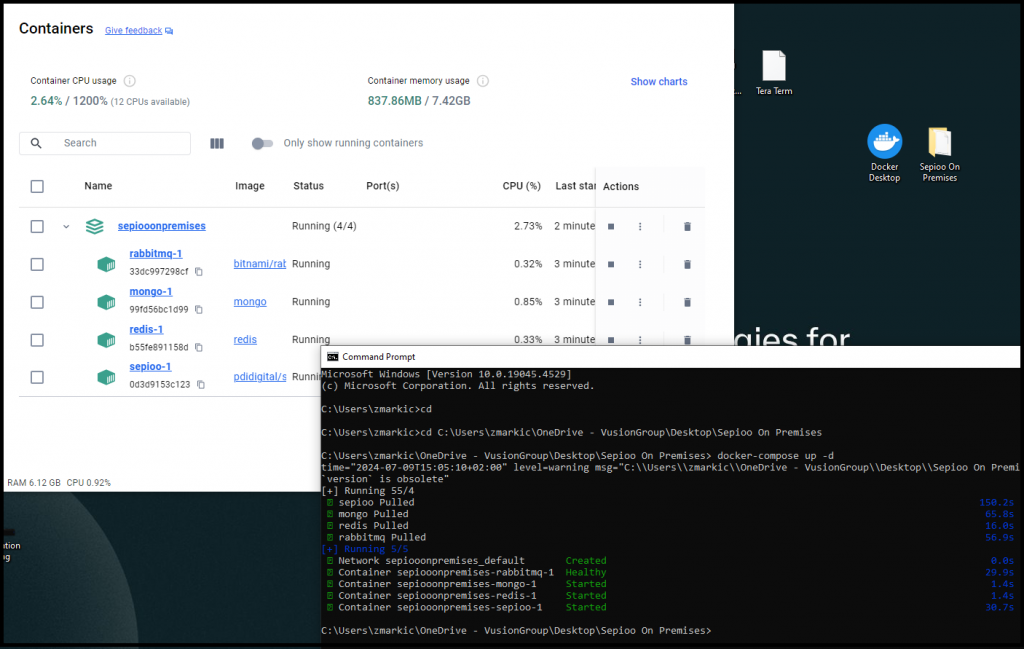Open more actions menu for mongo-1
1024x649 pixels.
click(640, 302)
